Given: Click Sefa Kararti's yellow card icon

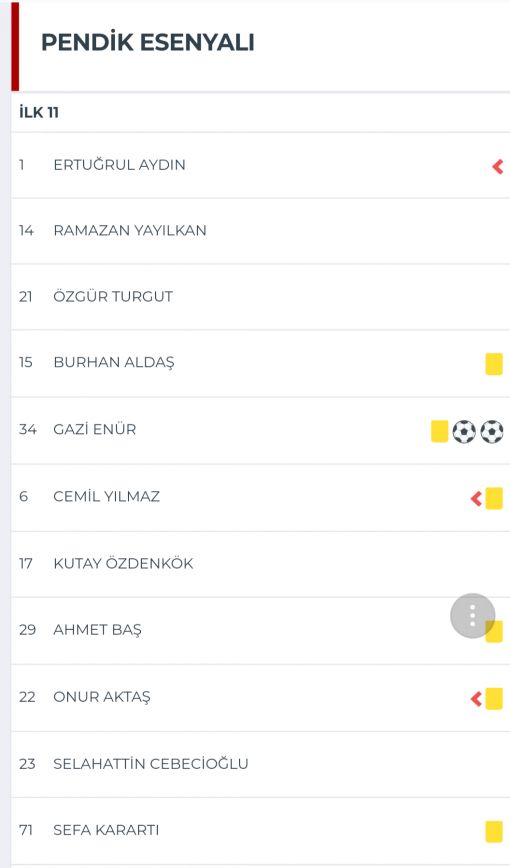Looking at the screenshot, I should (x=494, y=831).
